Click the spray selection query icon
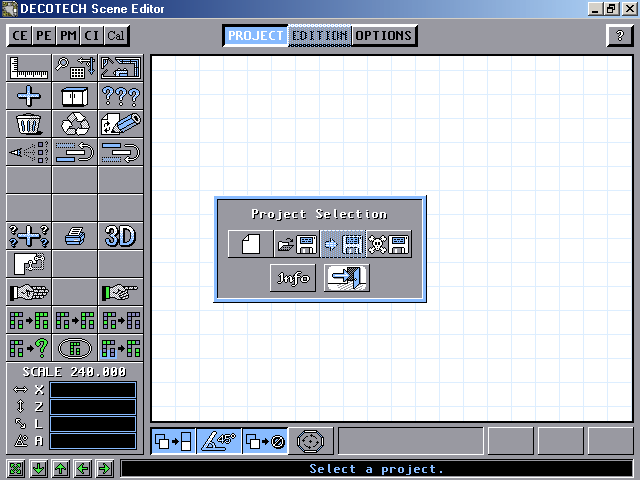The width and height of the screenshot is (640, 480). point(29,152)
